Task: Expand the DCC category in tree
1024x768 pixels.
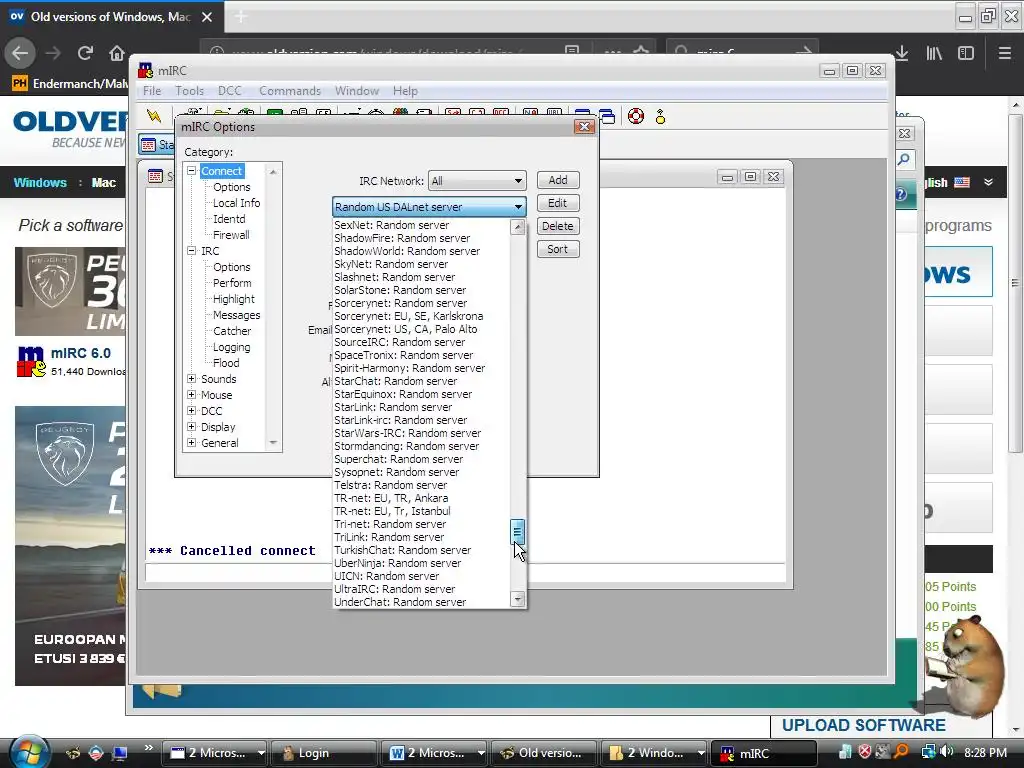Action: coord(191,411)
